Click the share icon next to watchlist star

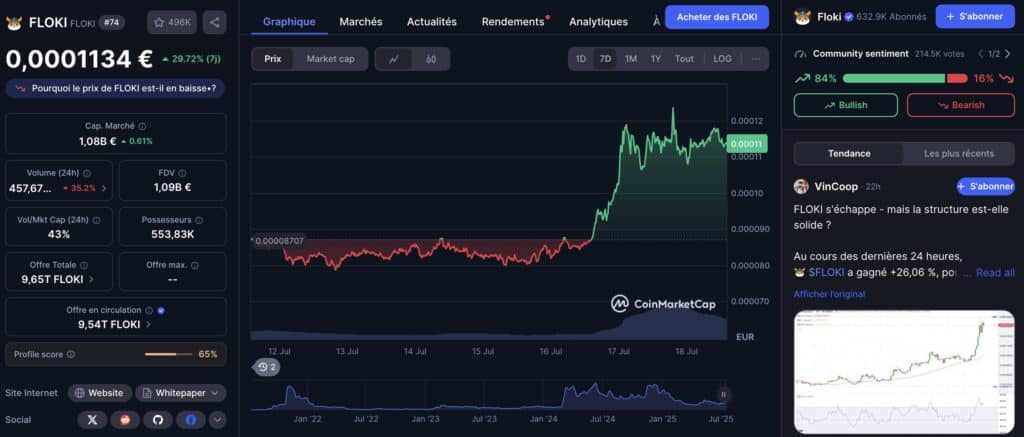tap(214, 22)
